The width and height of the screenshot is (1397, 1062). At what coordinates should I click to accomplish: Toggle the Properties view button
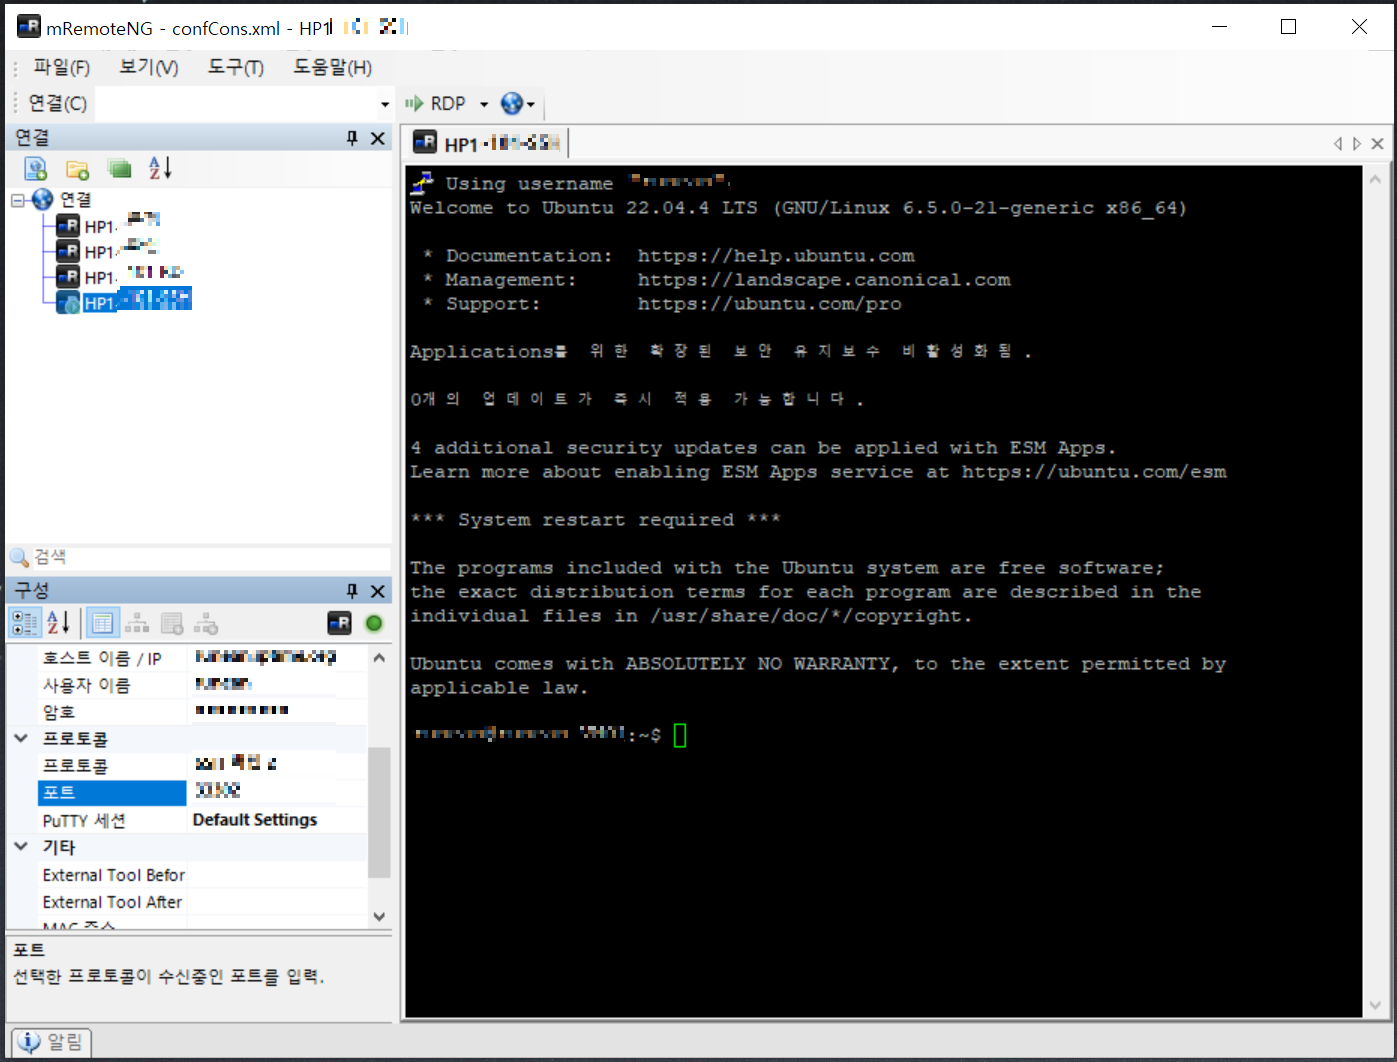coord(103,623)
